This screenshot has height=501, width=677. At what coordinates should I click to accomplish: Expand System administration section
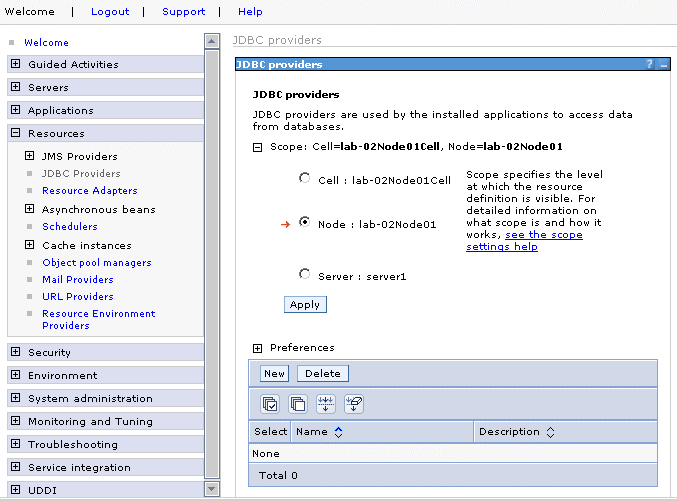coord(16,397)
